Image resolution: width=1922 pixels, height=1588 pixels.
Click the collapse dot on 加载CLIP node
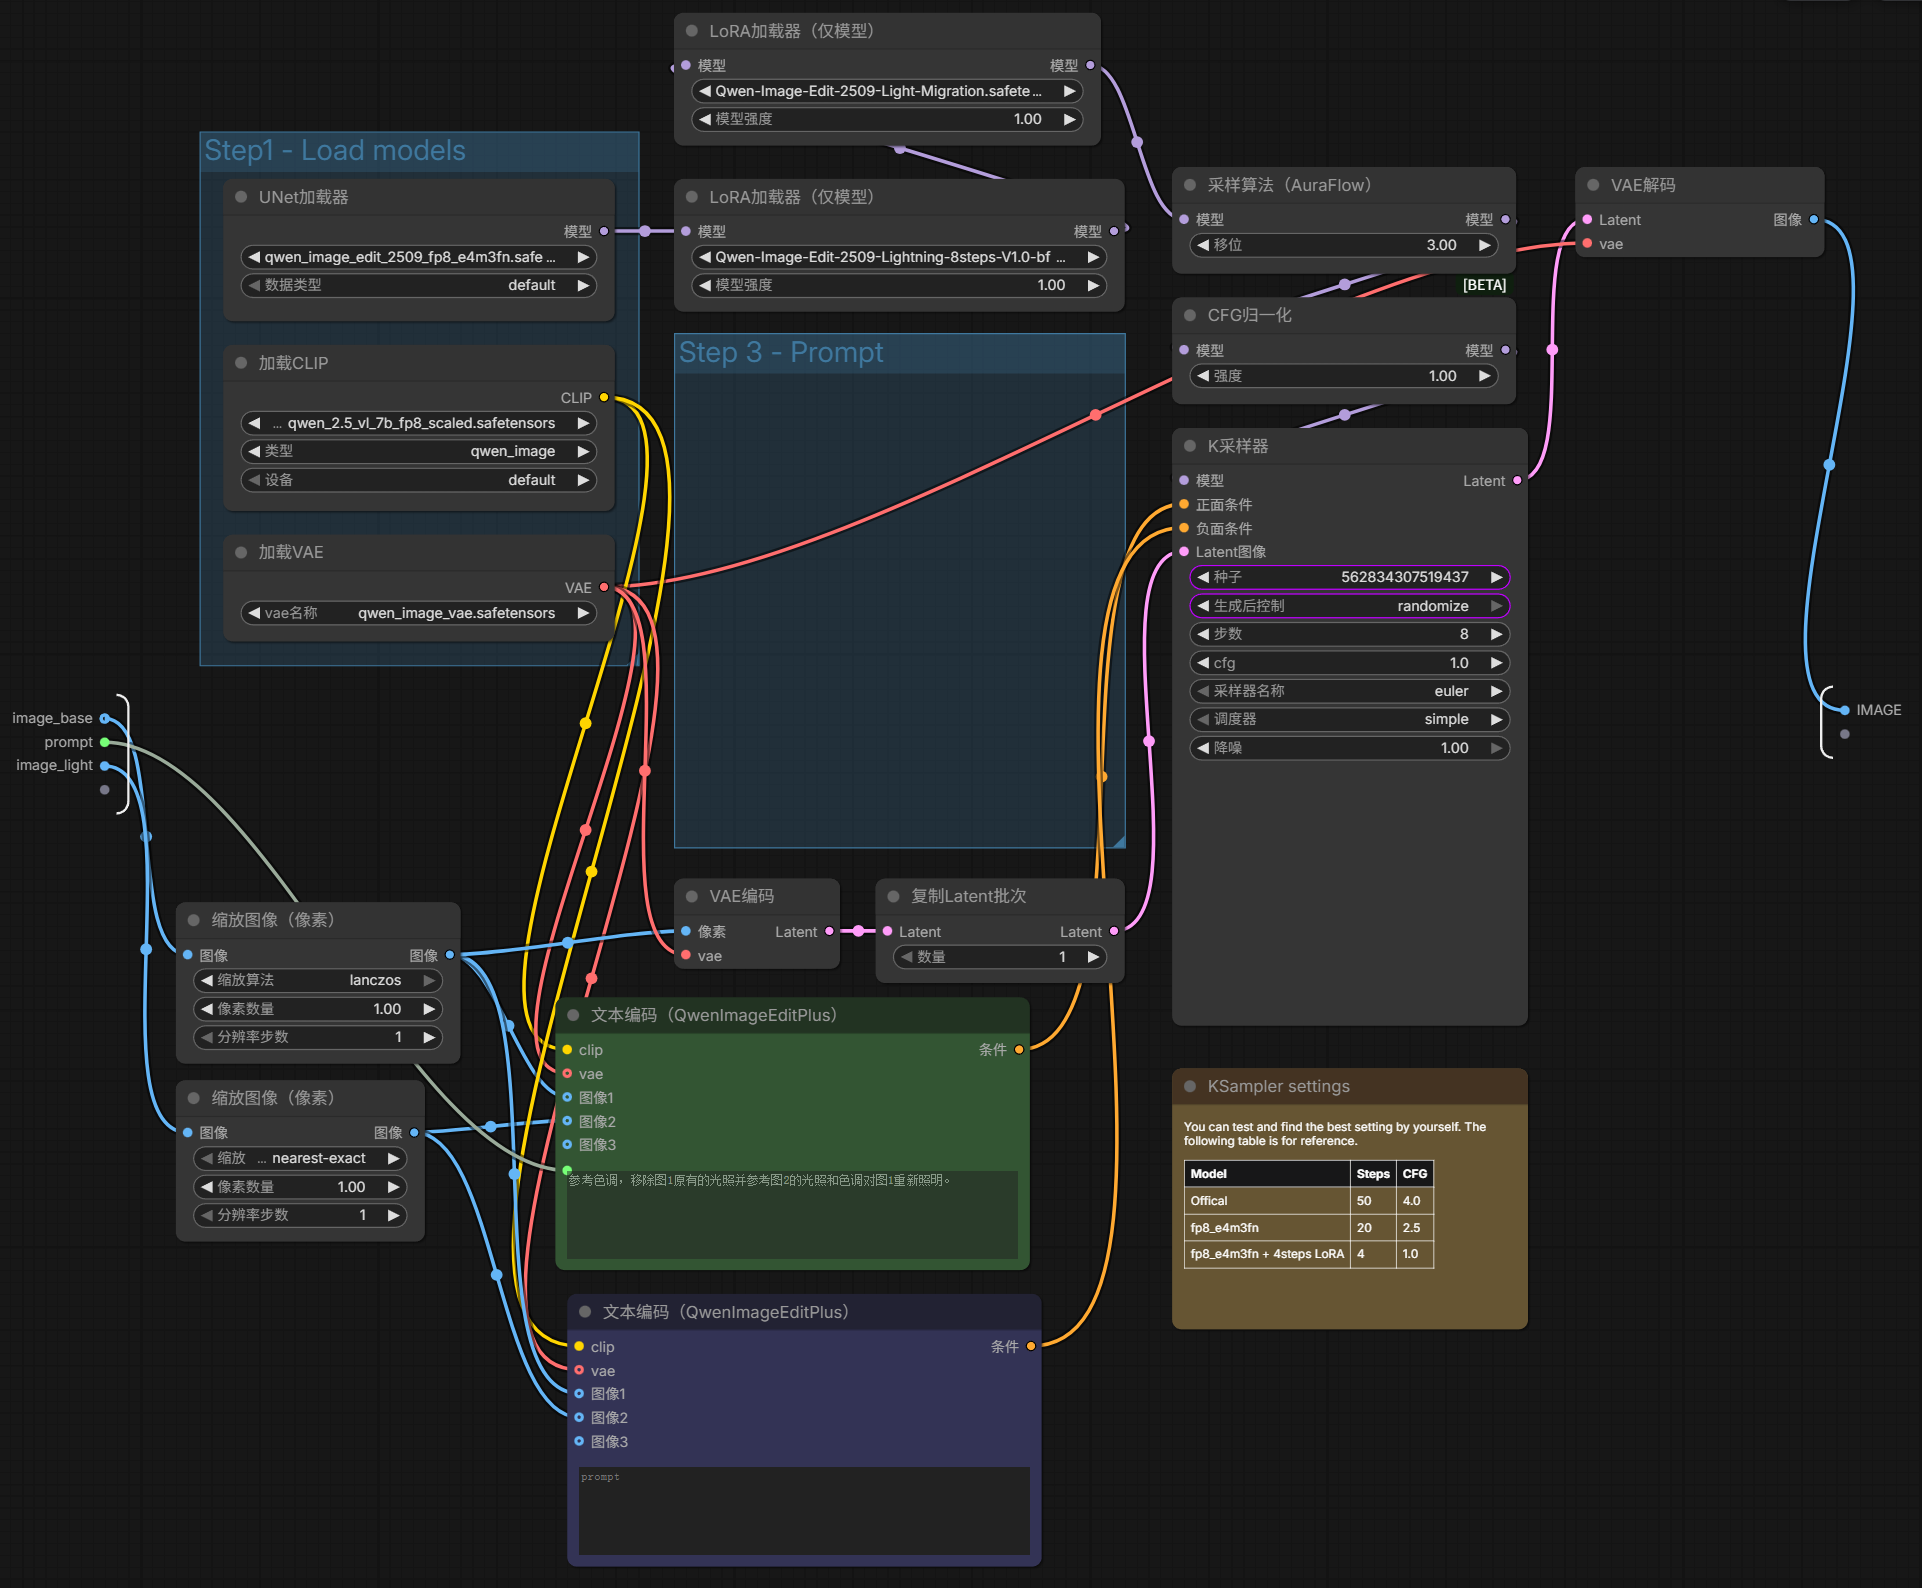241,363
